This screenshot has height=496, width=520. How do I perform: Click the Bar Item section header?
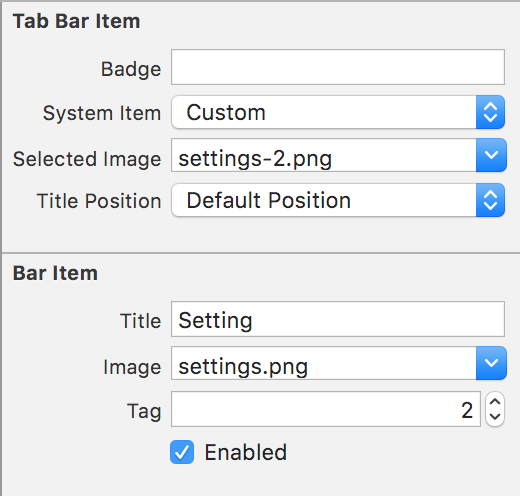pyautogui.click(x=55, y=273)
